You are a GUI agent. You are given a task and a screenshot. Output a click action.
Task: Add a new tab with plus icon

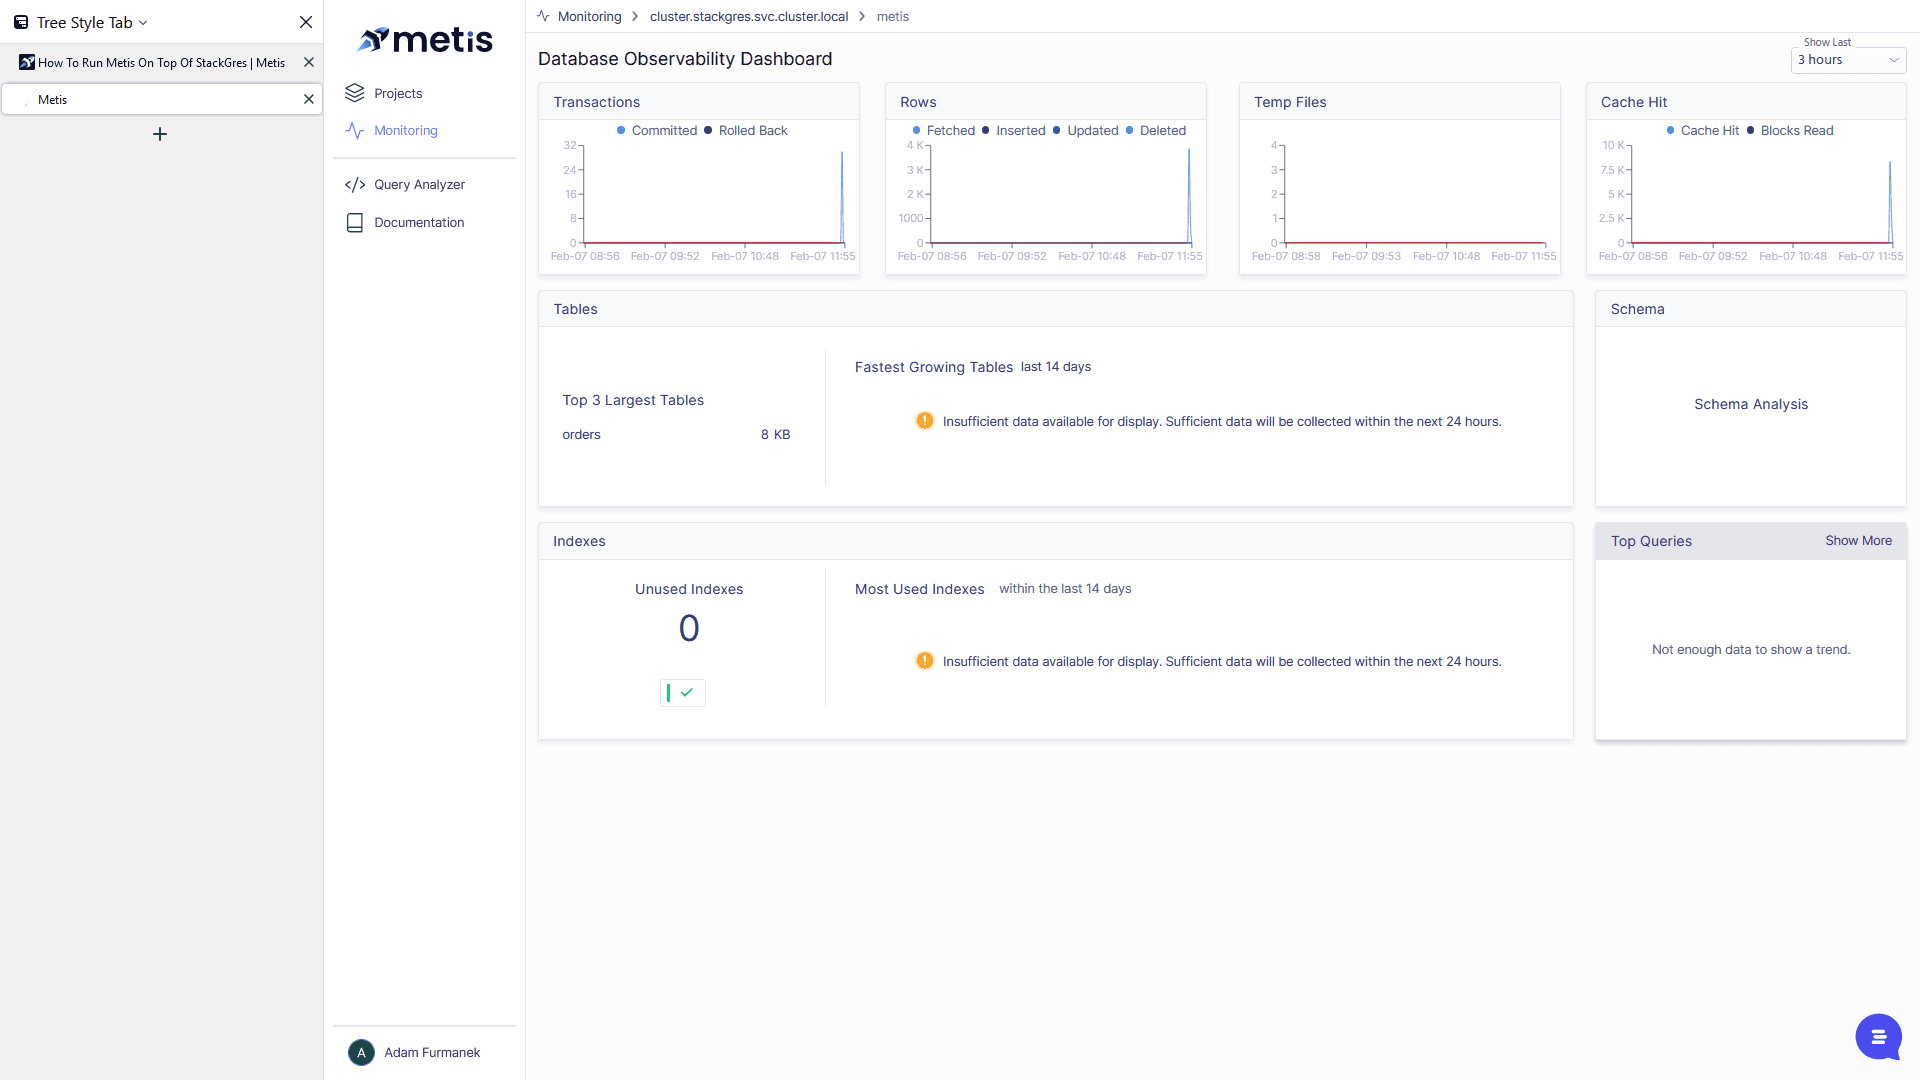pyautogui.click(x=160, y=134)
